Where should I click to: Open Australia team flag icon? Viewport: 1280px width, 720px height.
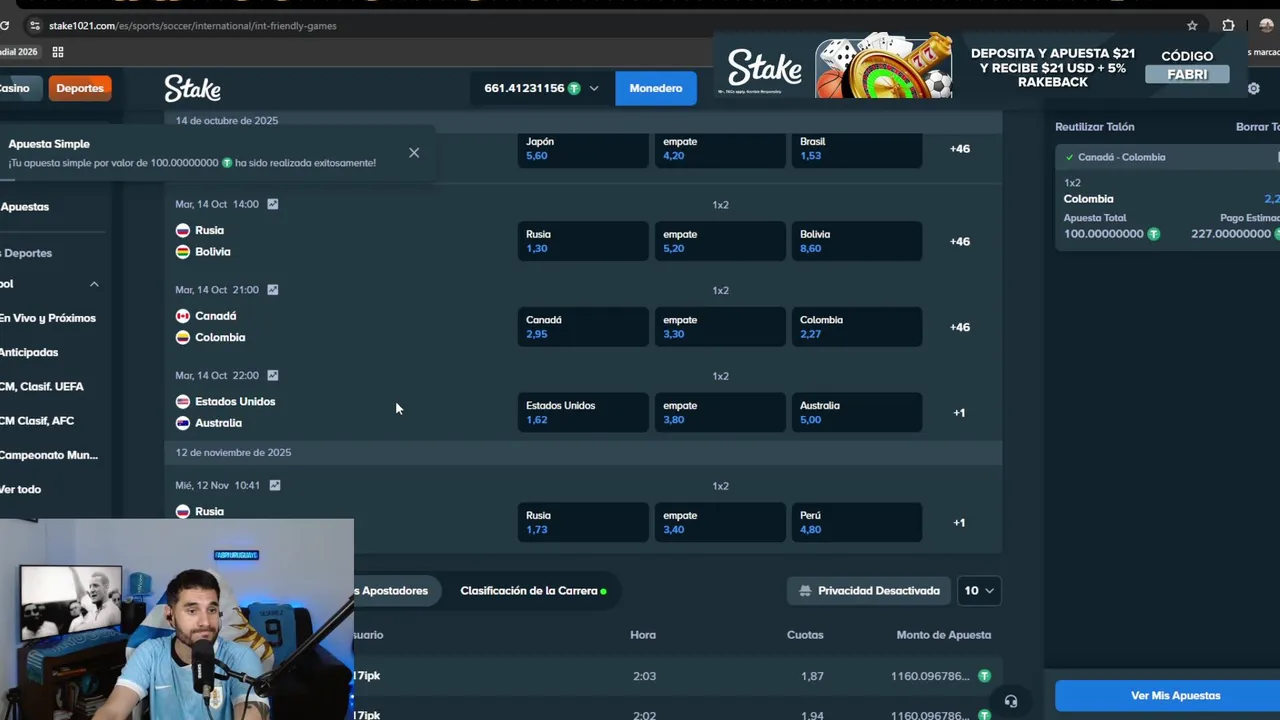point(182,423)
